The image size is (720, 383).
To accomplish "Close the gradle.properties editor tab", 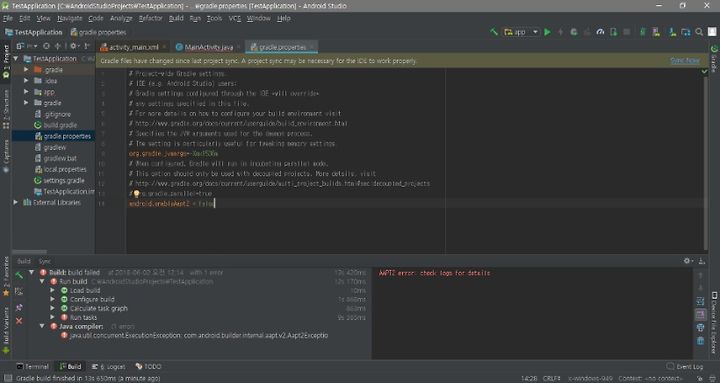I will [312, 47].
